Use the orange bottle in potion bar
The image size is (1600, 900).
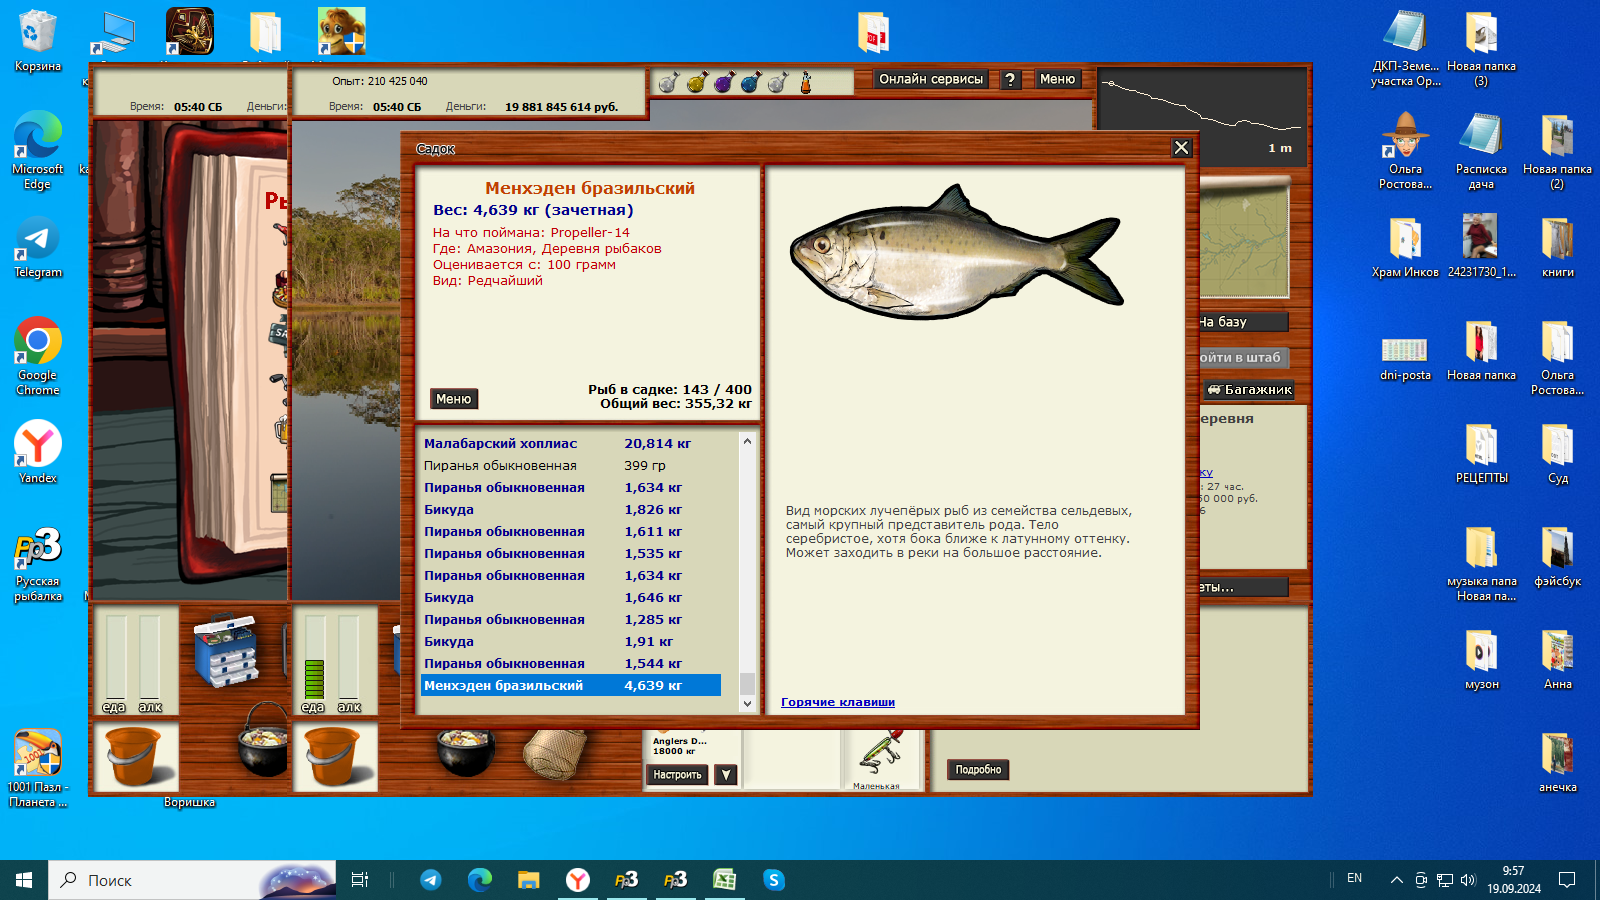806,82
